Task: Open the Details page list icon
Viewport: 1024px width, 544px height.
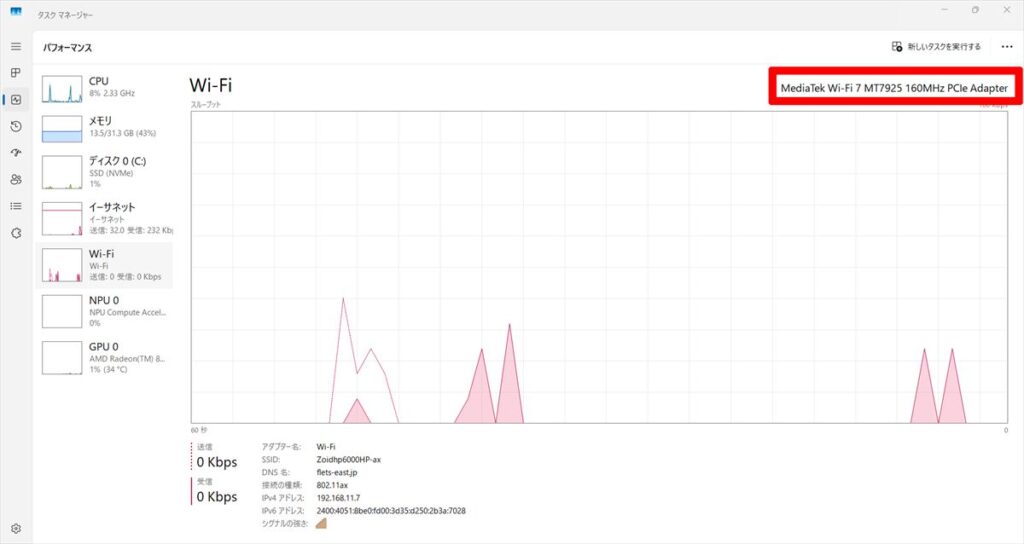Action: (x=15, y=206)
